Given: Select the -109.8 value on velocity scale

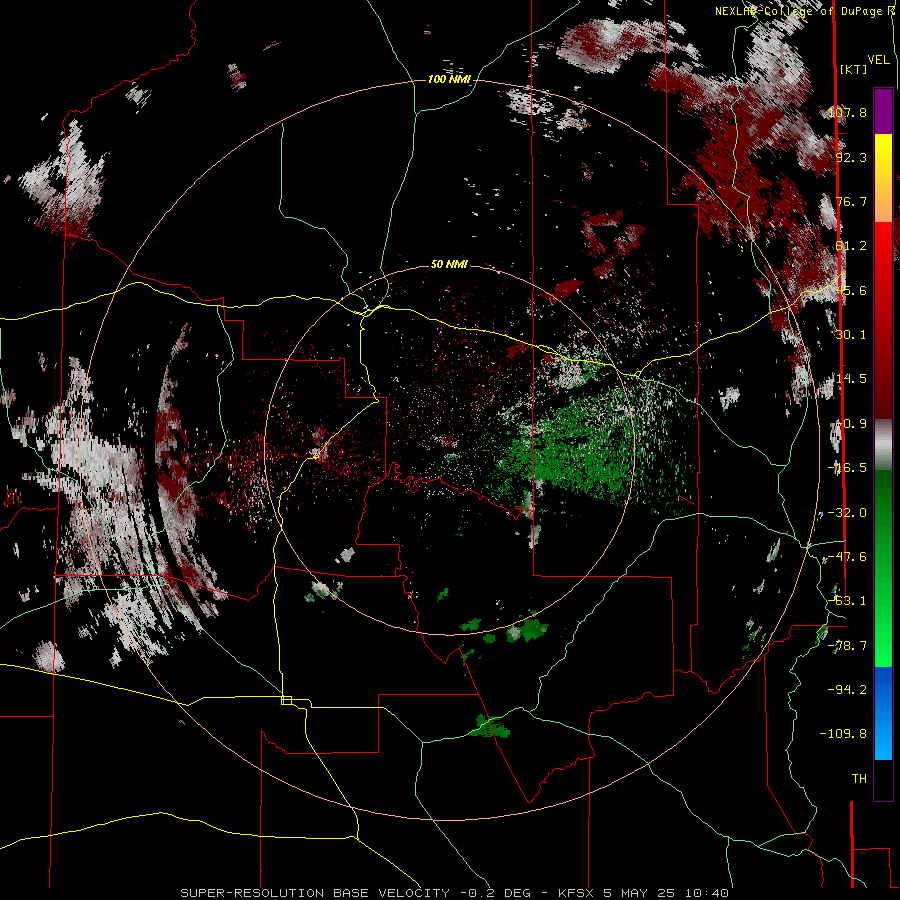Looking at the screenshot, I should tap(844, 734).
